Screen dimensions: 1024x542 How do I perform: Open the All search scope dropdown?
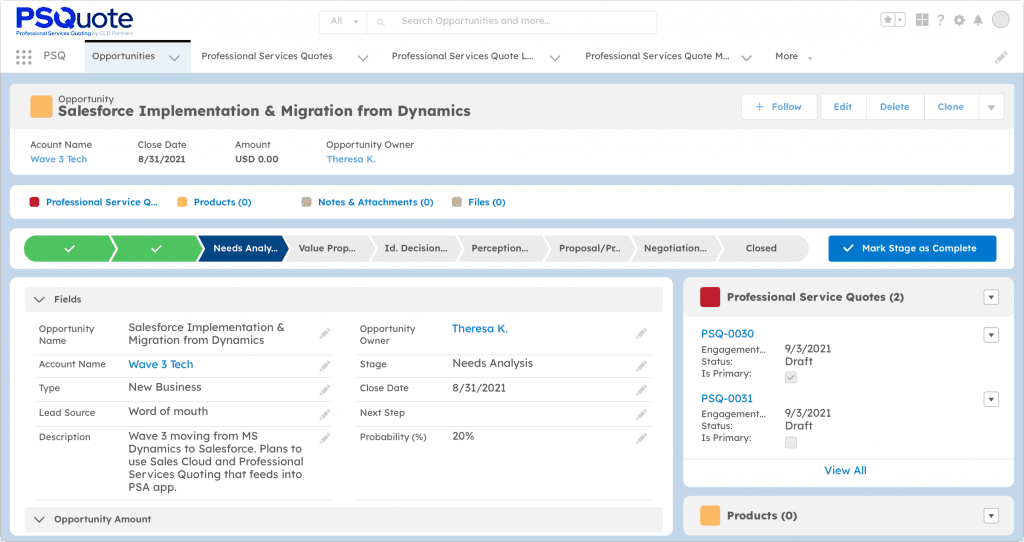pyautogui.click(x=344, y=21)
